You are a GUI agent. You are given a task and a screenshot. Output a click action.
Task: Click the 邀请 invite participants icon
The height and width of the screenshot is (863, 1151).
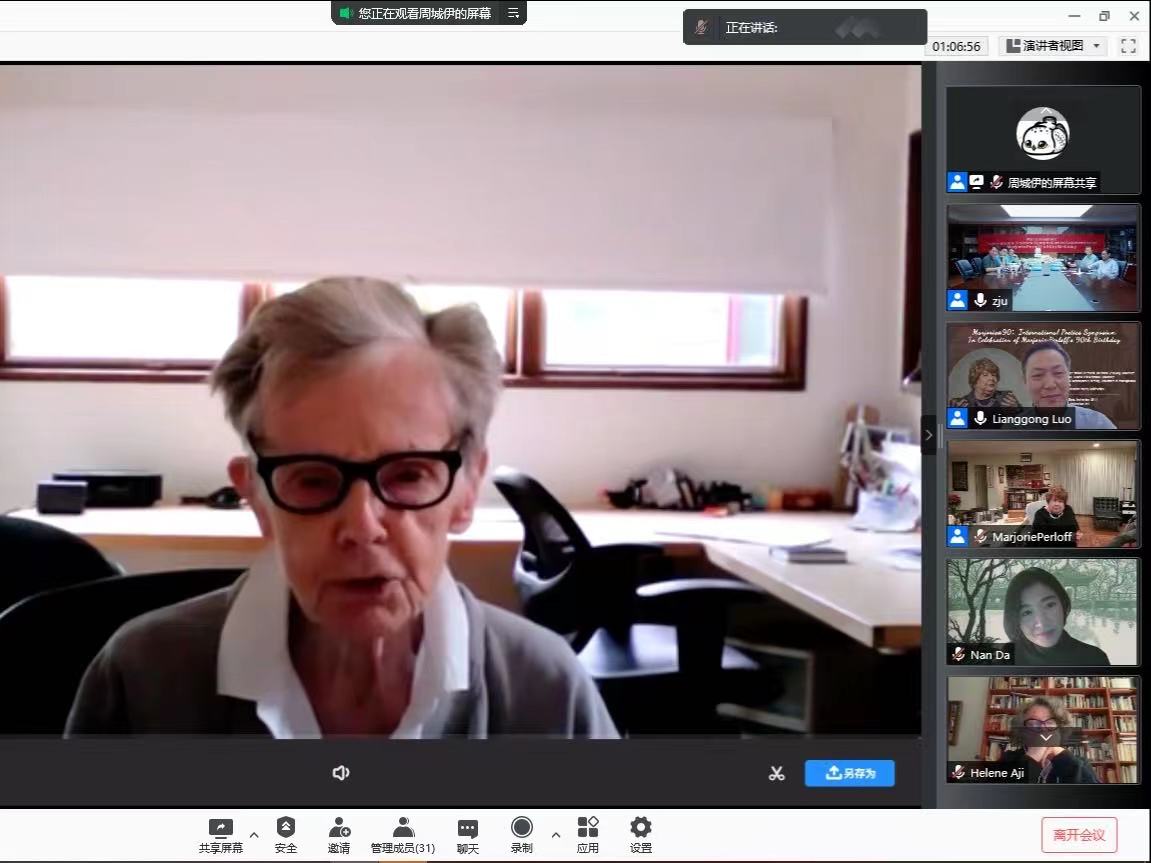[x=339, y=828]
